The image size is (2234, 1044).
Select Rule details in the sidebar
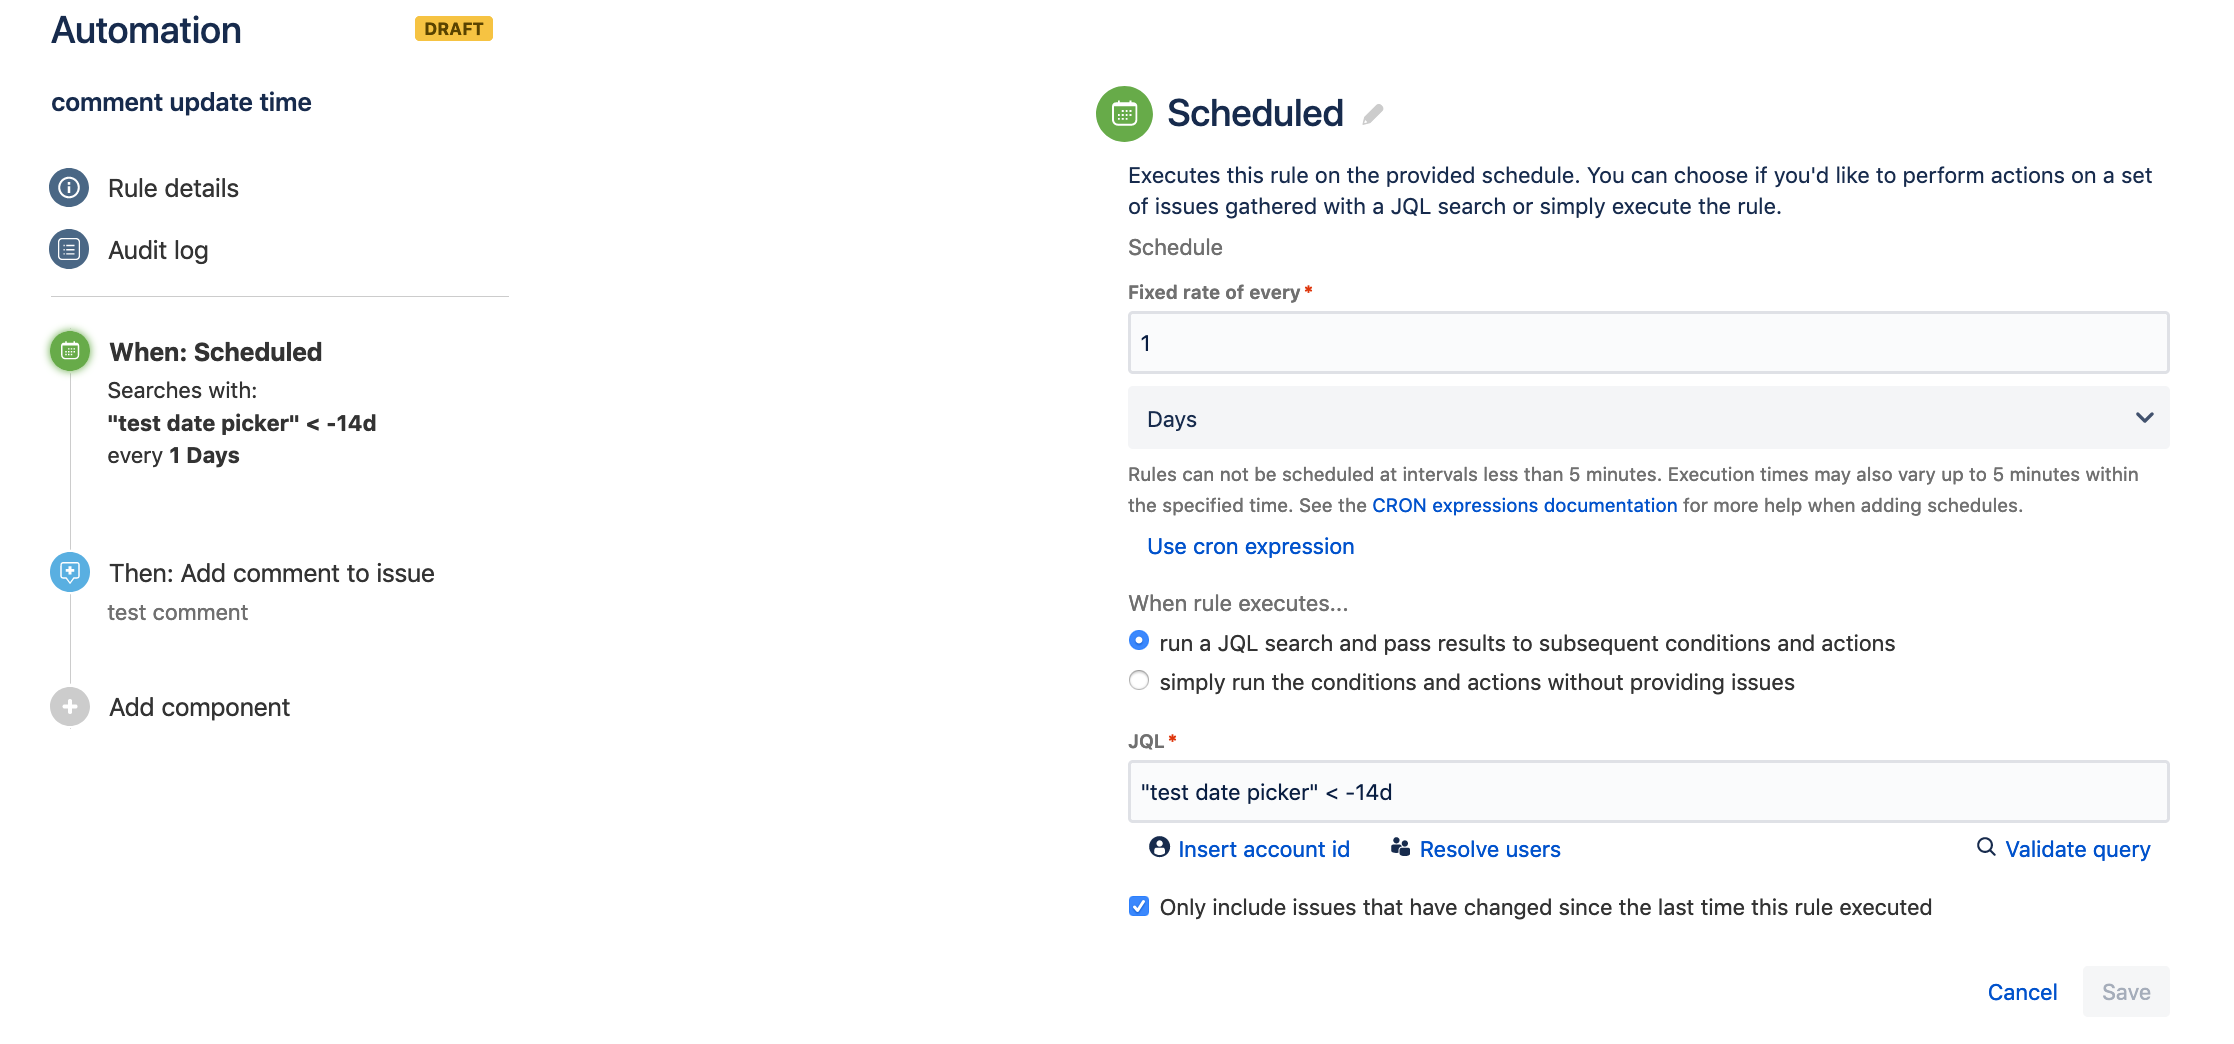coord(172,188)
